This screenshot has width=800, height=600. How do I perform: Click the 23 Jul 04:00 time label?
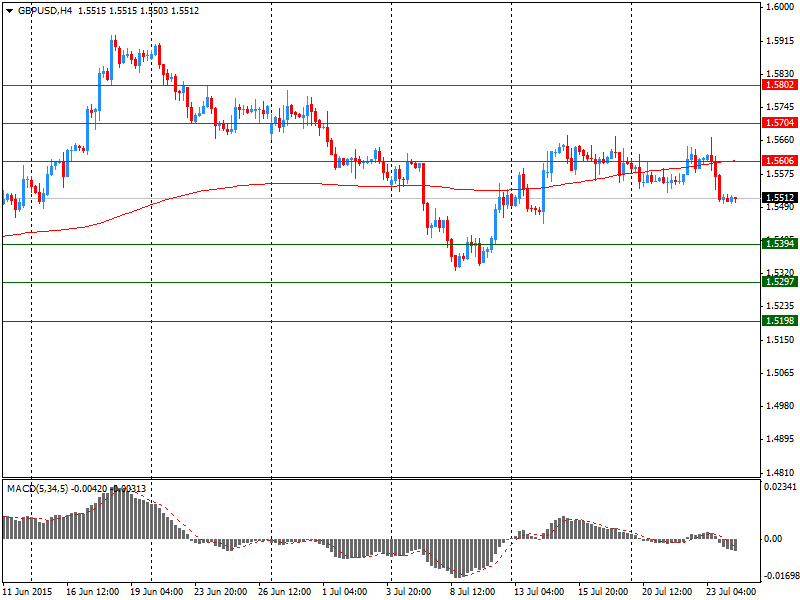pyautogui.click(x=731, y=592)
